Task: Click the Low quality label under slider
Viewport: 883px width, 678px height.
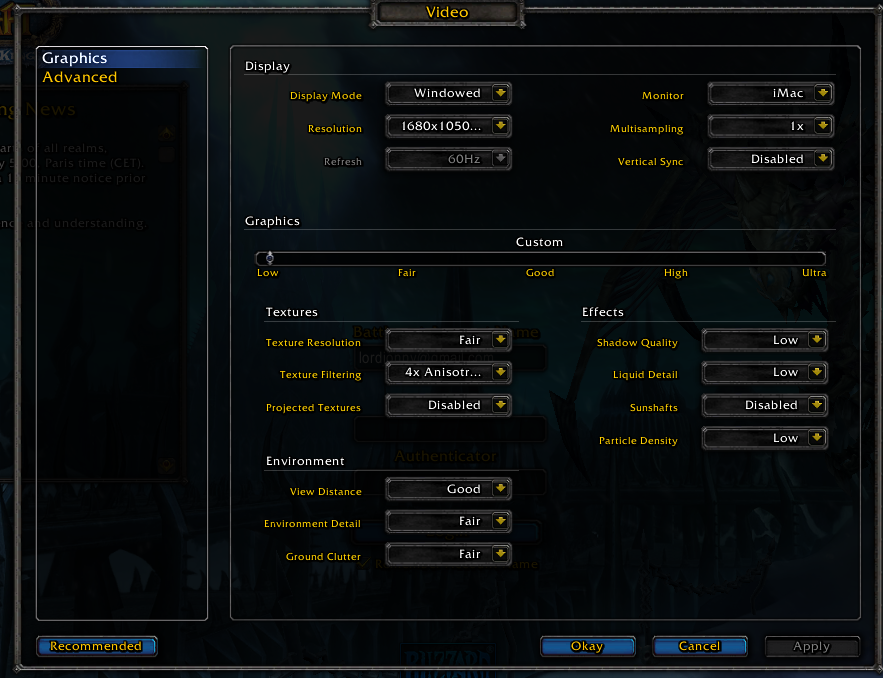Action: [x=267, y=273]
